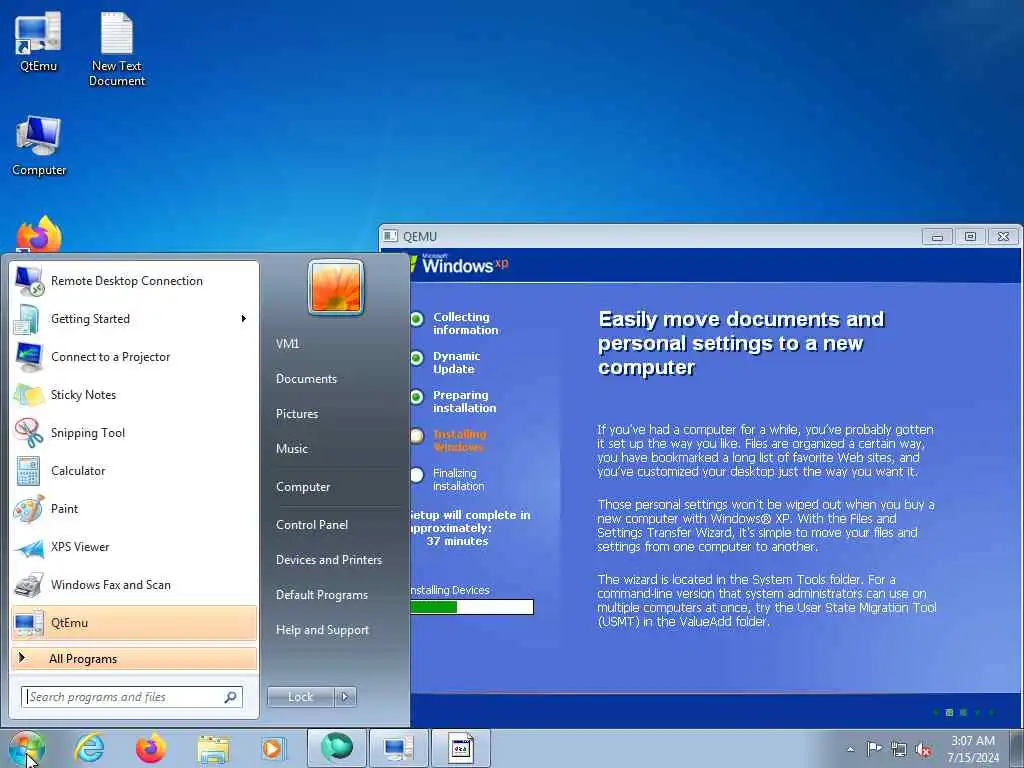Open Devices and Printers
Image resolution: width=1024 pixels, height=768 pixels.
tap(328, 560)
